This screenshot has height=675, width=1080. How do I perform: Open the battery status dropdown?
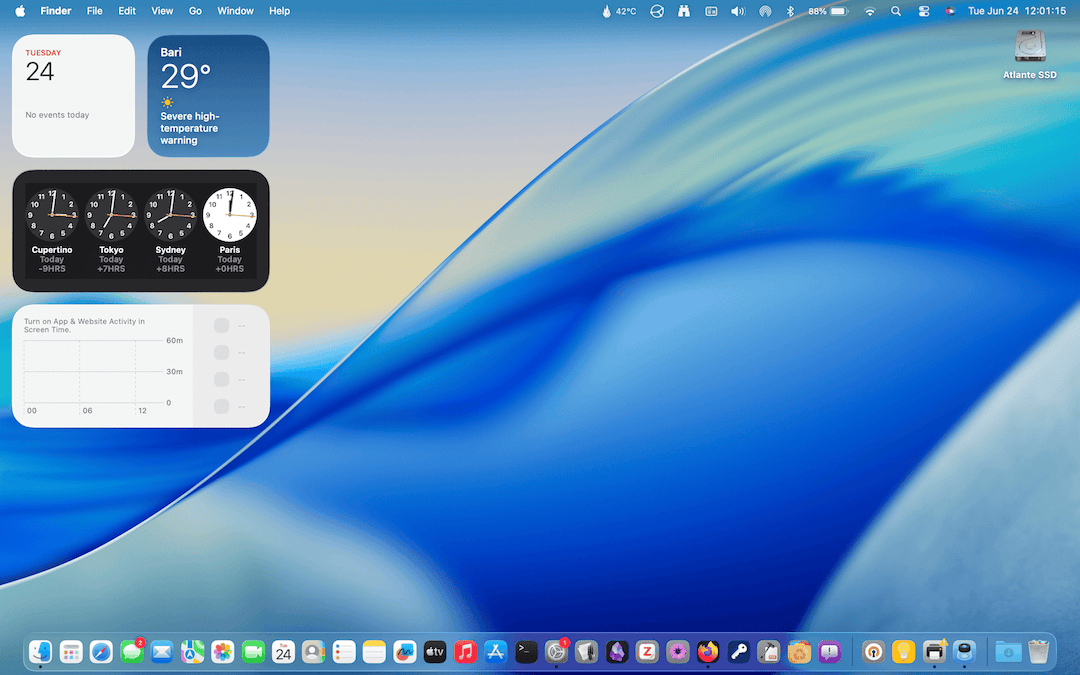[x=838, y=11]
